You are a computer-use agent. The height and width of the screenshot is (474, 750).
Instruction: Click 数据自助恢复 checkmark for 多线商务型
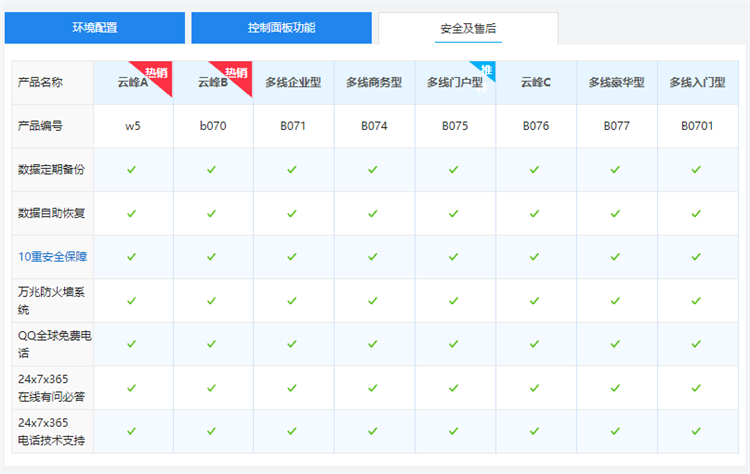(x=373, y=214)
